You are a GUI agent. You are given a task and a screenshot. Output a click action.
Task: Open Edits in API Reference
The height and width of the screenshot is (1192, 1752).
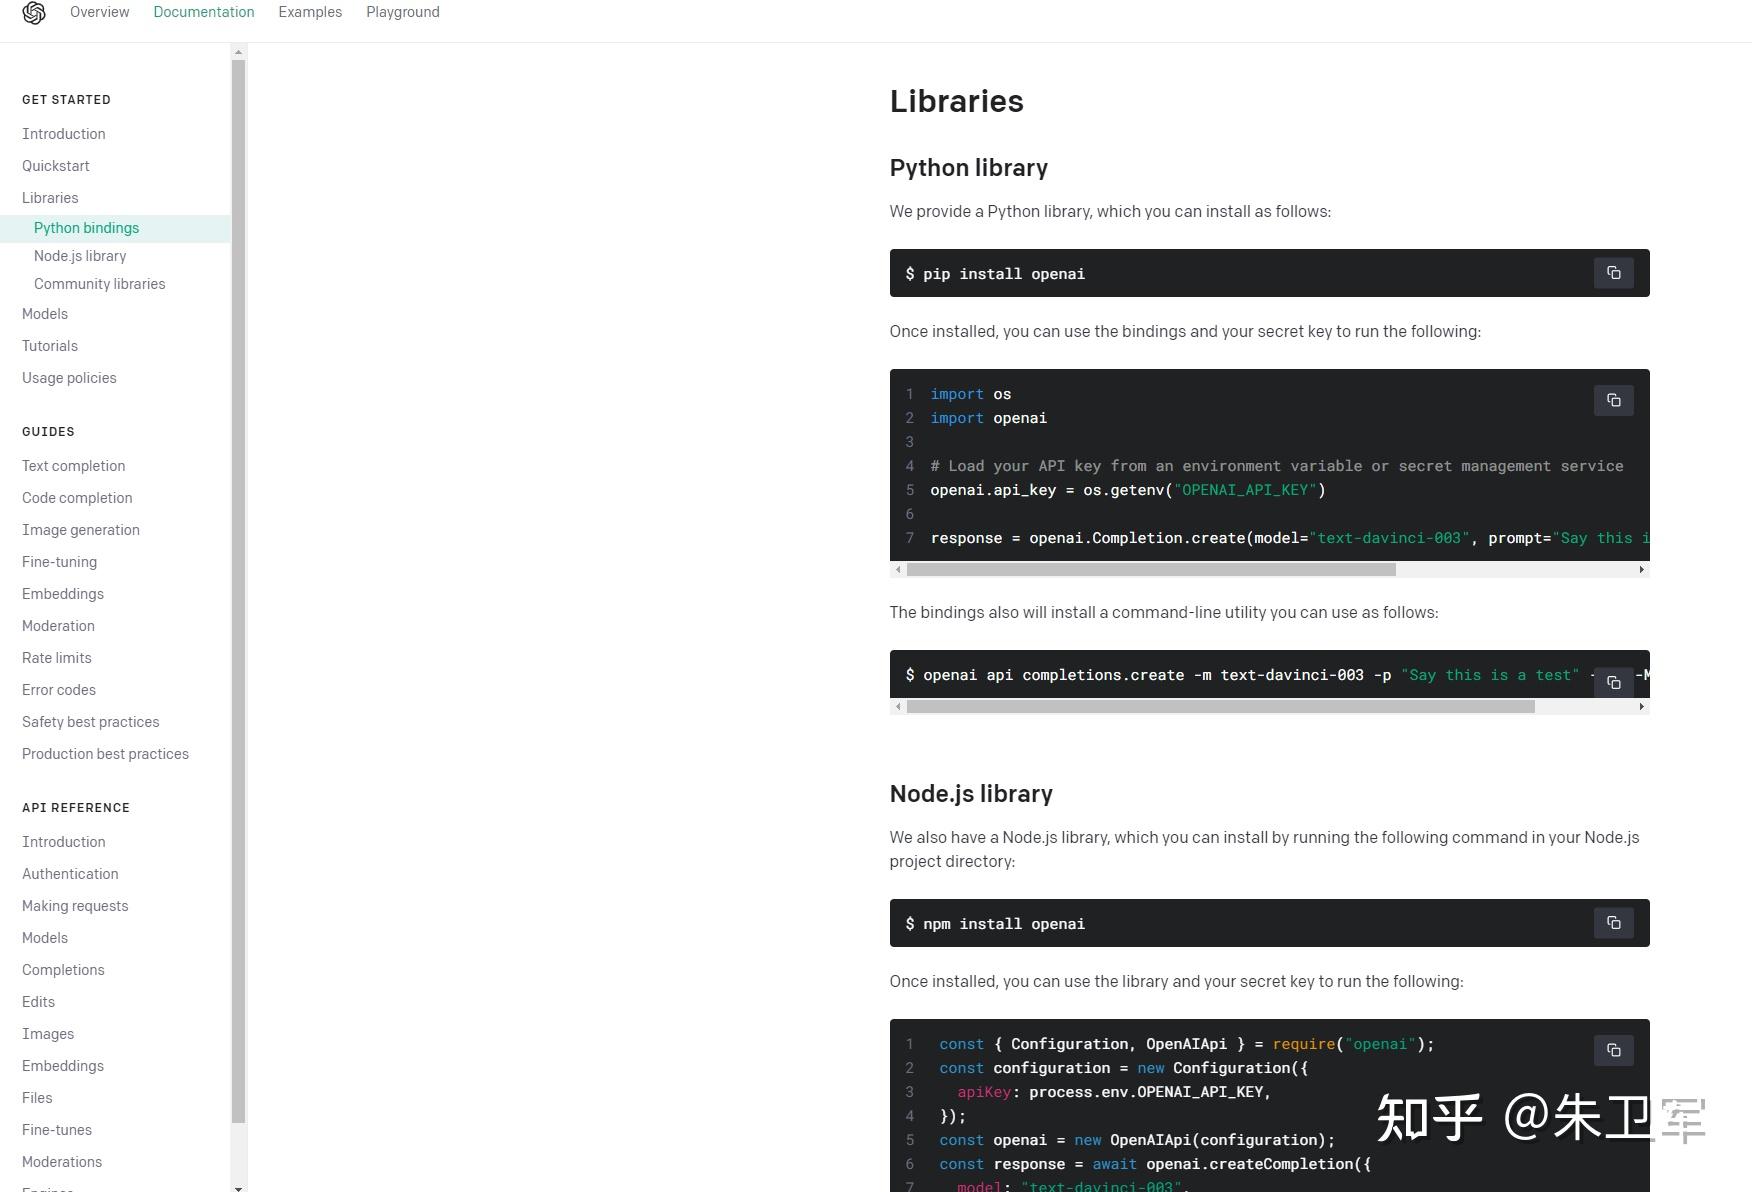[39, 1002]
